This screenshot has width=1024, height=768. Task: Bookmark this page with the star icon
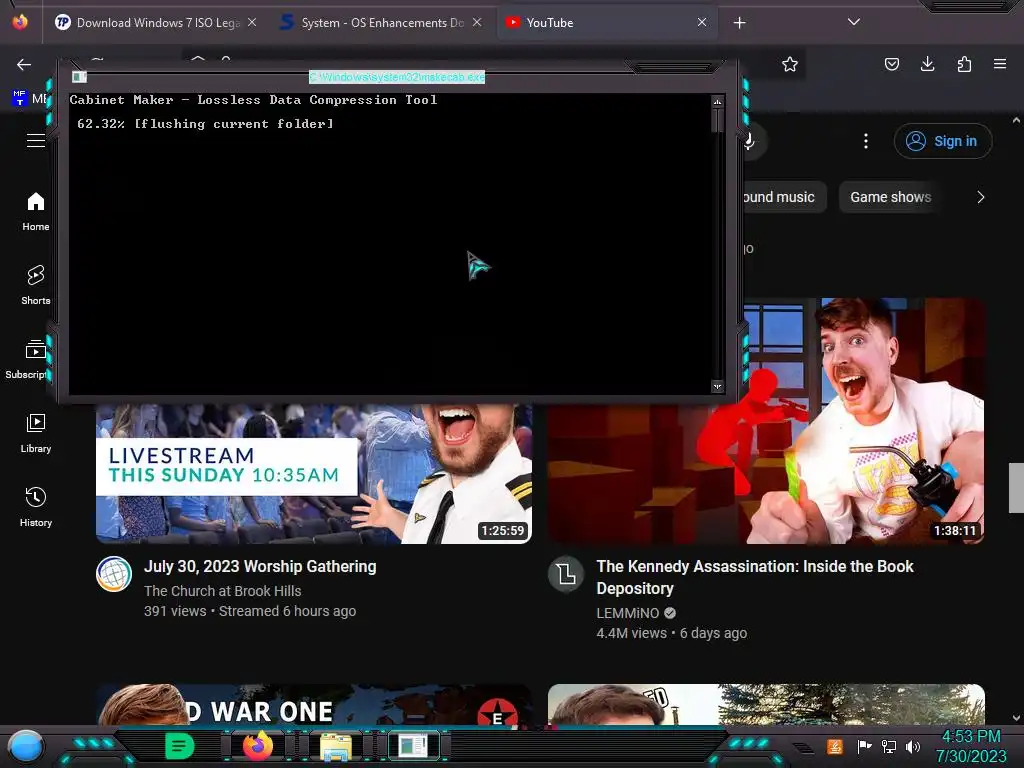click(x=790, y=64)
